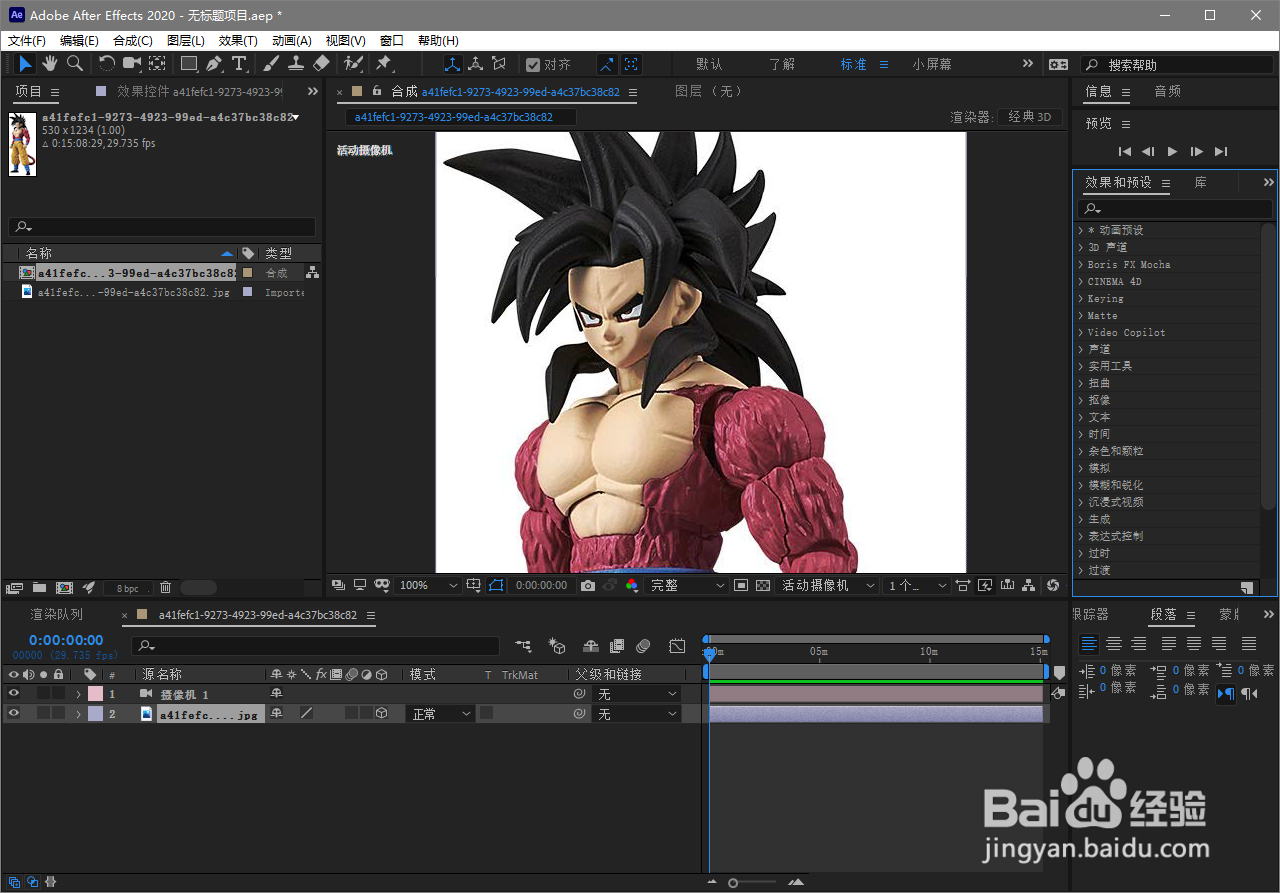Click the Project panel search field
1280x893 pixels.
pyautogui.click(x=161, y=227)
